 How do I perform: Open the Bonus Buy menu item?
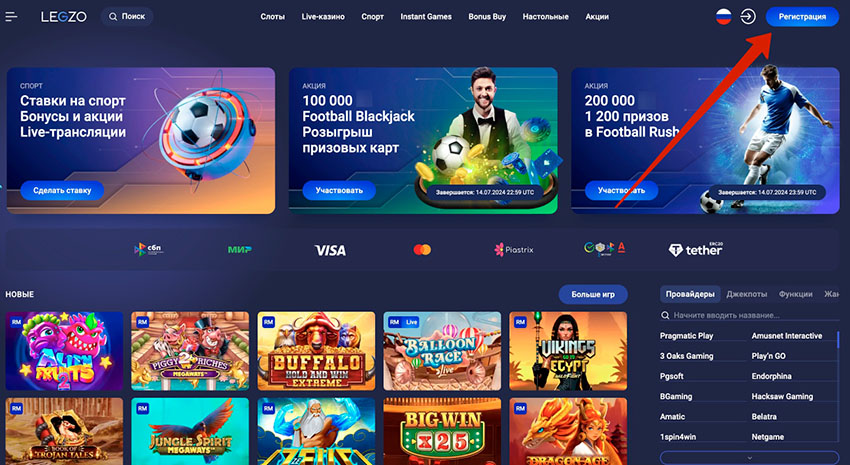(x=487, y=17)
